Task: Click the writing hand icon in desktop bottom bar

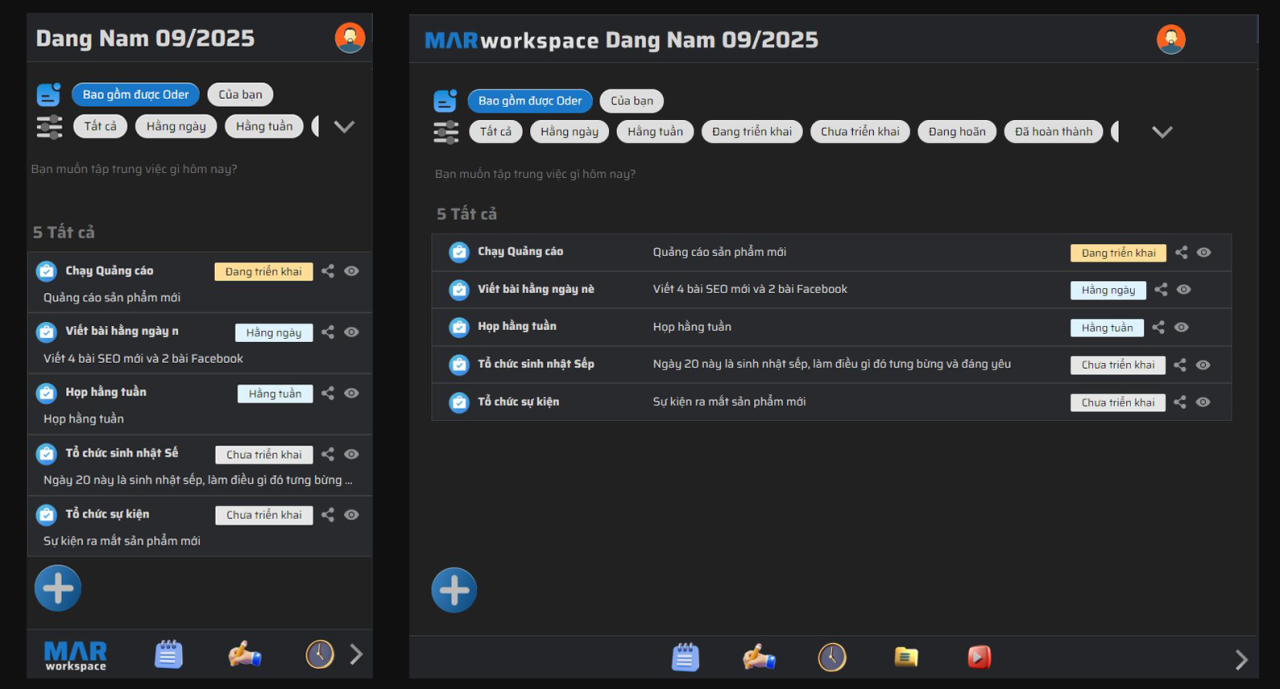Action: pos(759,657)
